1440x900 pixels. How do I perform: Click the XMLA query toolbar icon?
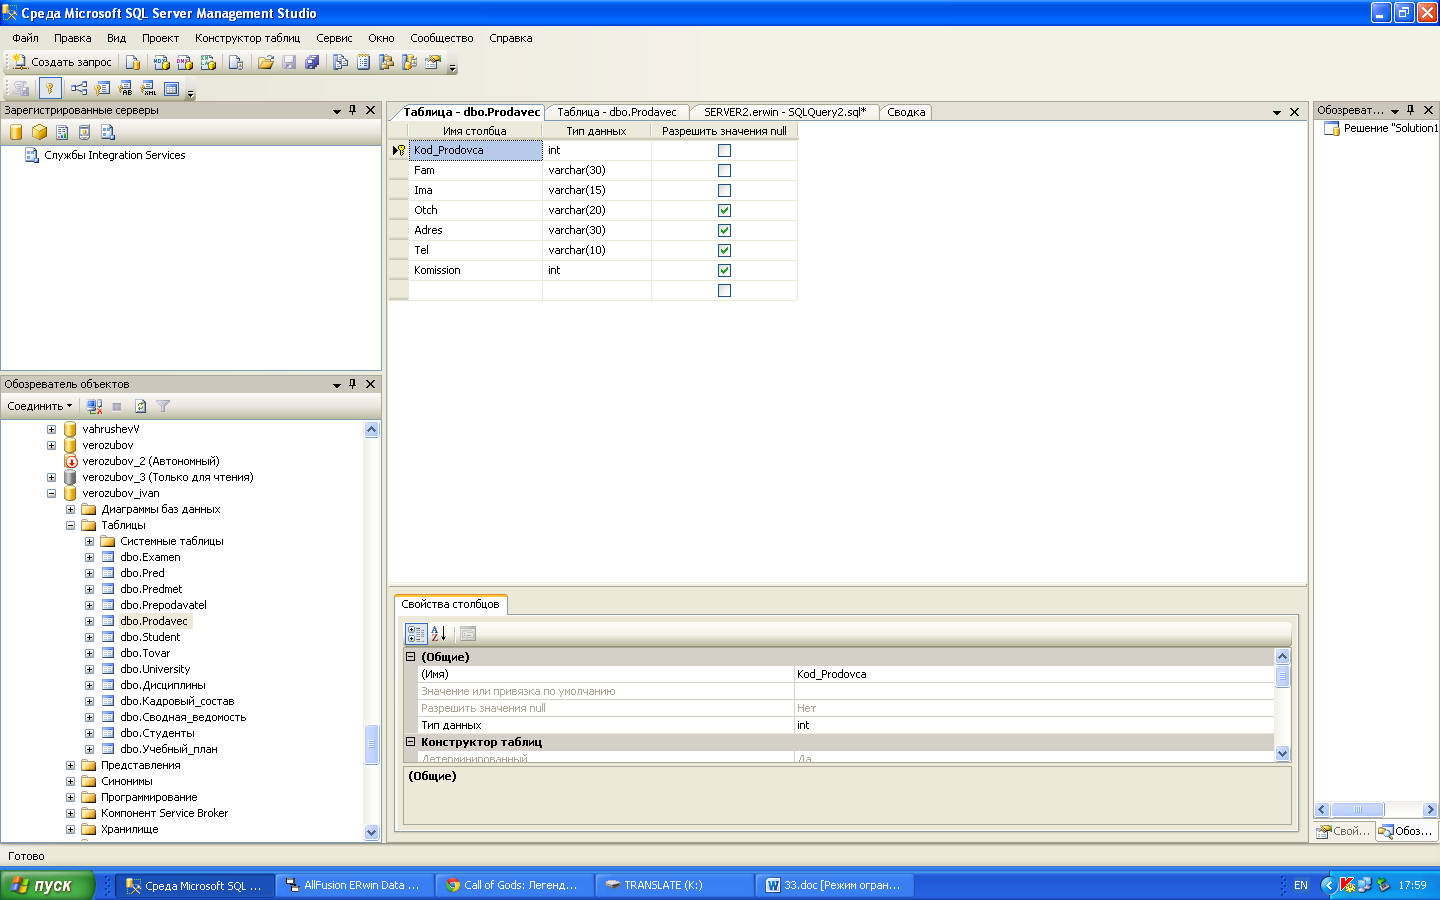coord(208,62)
